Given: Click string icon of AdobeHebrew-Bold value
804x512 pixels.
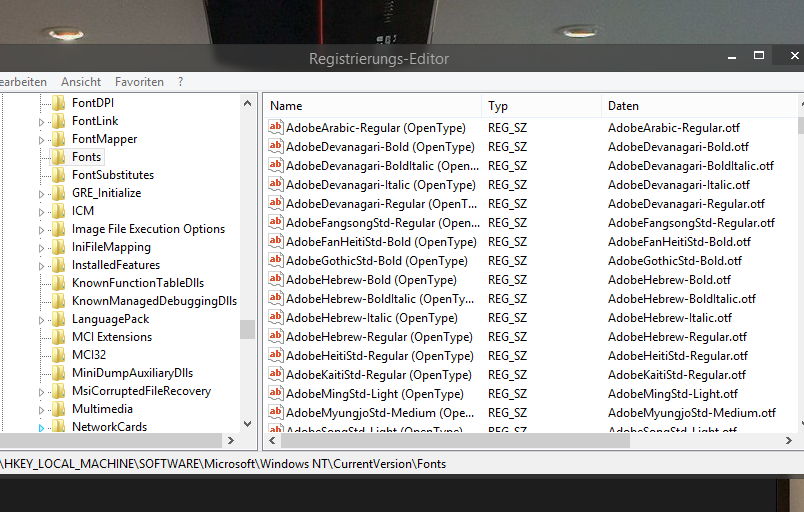Looking at the screenshot, I should pos(276,278).
